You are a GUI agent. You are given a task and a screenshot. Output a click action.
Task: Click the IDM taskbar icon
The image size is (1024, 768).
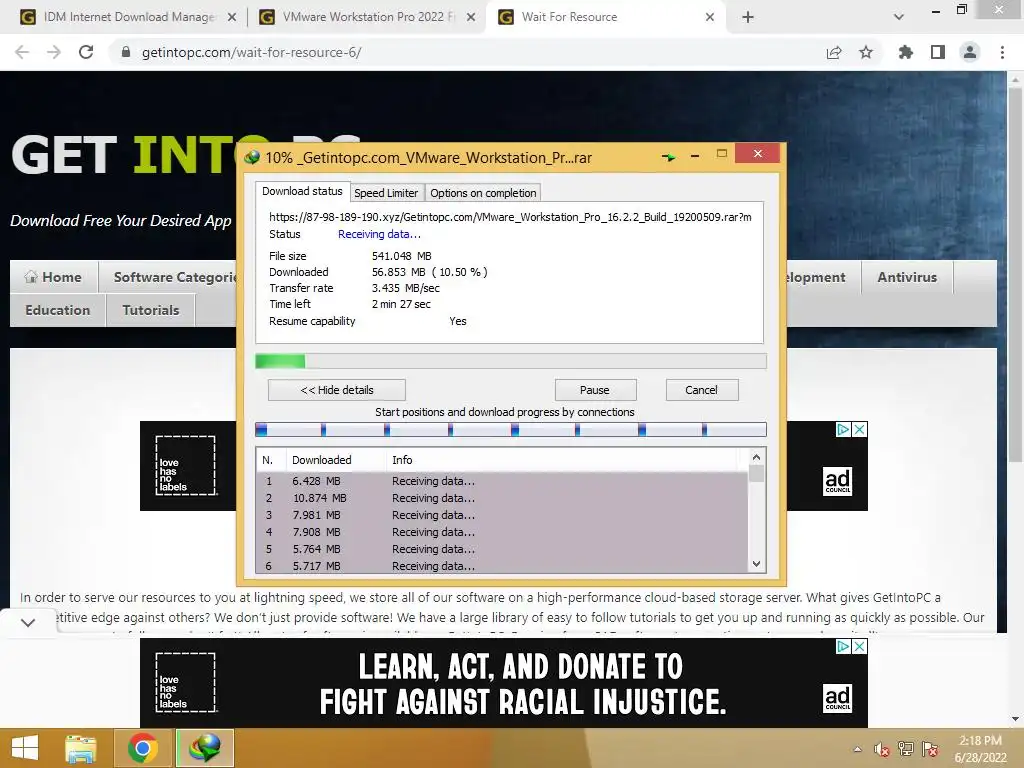tap(204, 748)
